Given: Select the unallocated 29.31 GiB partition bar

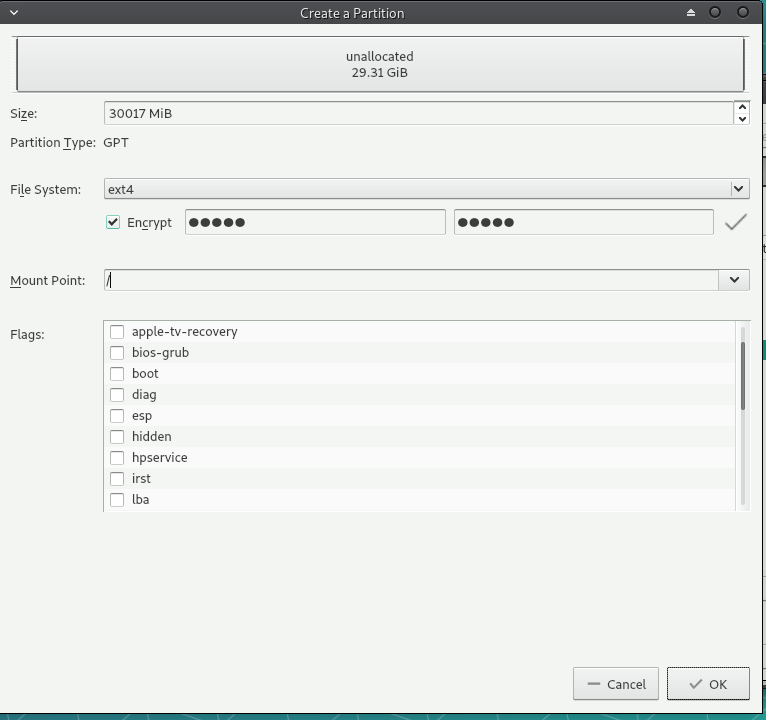Looking at the screenshot, I should pos(380,64).
